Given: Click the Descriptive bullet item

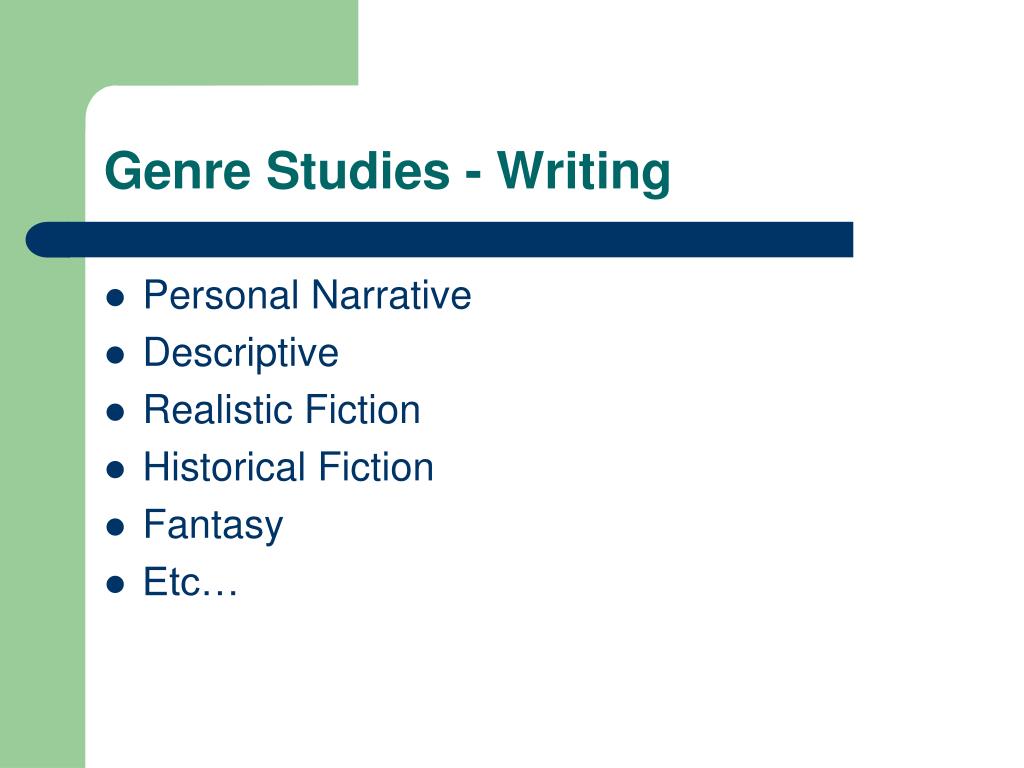Looking at the screenshot, I should (241, 354).
